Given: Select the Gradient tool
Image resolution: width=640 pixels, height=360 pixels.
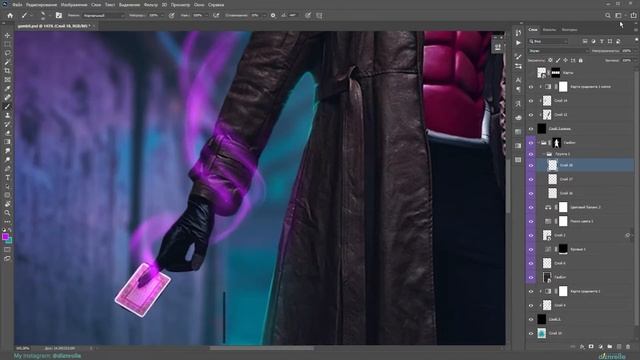Looking at the screenshot, I should (x=7, y=142).
